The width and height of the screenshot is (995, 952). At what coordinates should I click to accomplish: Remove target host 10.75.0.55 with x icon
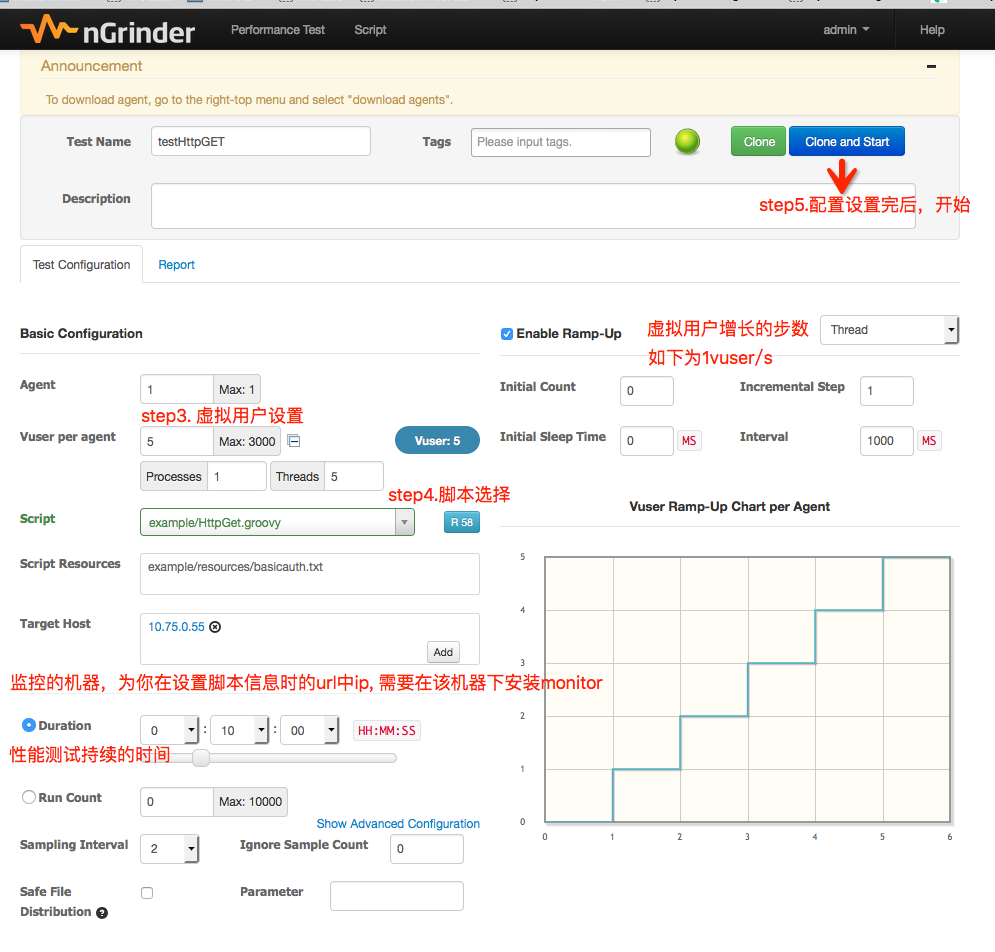click(x=215, y=627)
